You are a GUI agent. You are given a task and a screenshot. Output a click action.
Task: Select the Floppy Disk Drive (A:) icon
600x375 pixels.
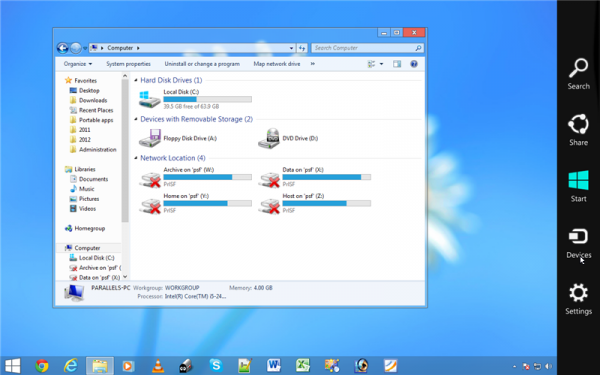tap(150, 139)
